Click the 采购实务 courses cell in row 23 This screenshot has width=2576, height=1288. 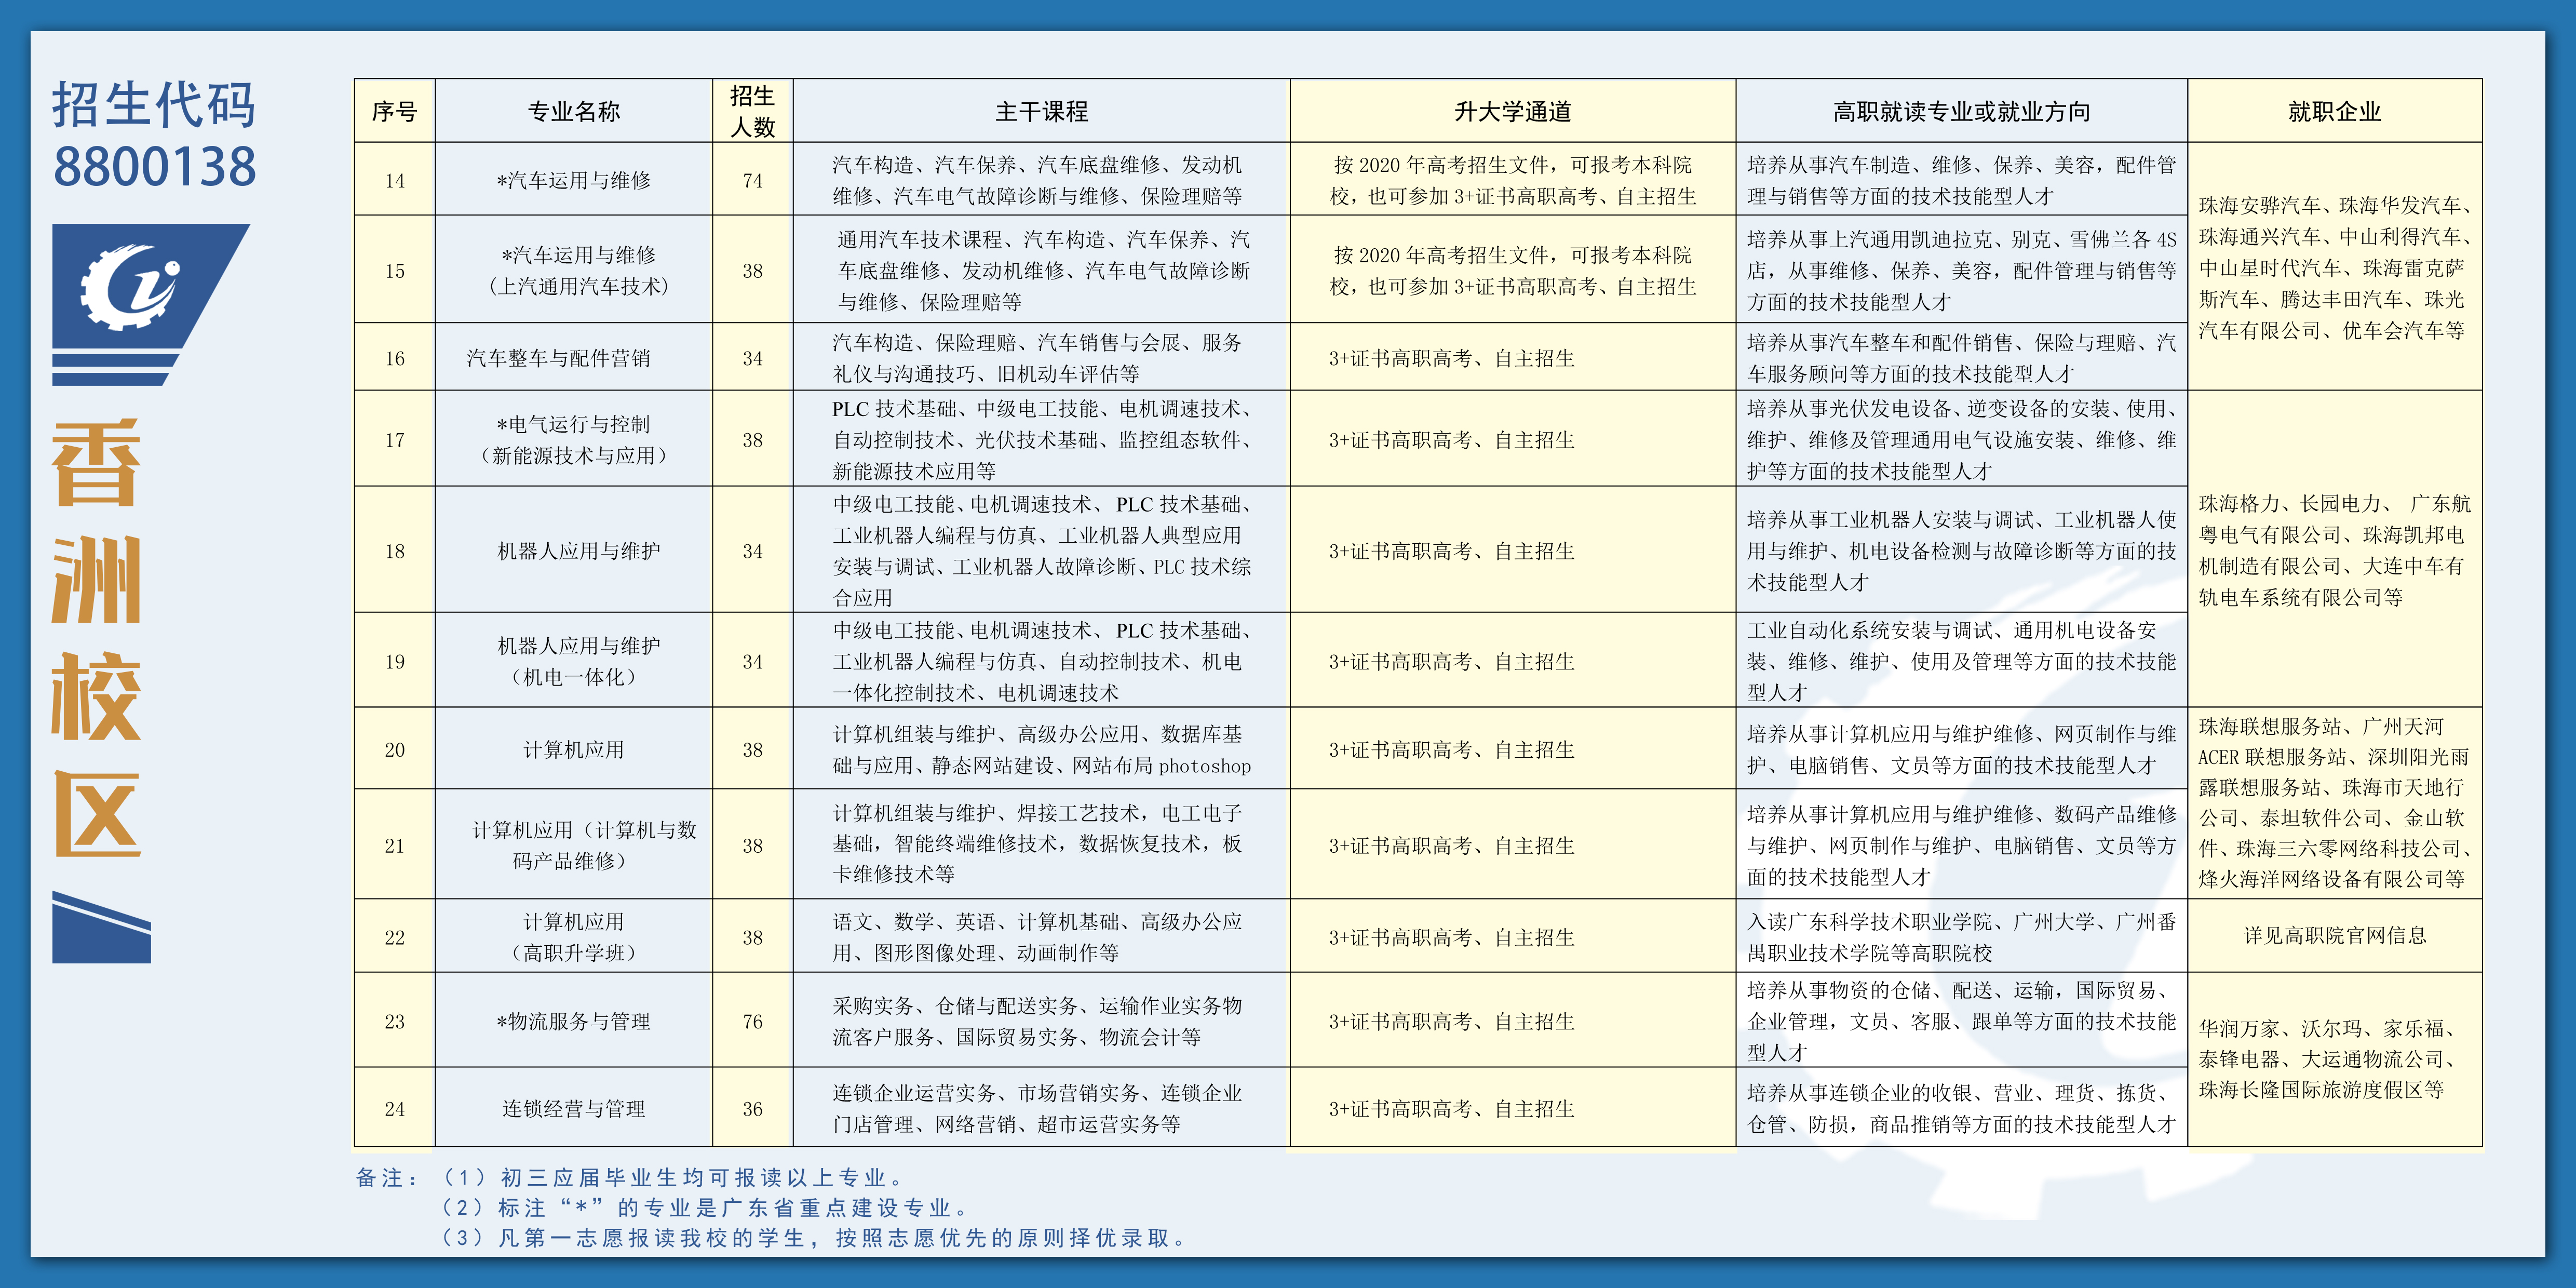pyautogui.click(x=1041, y=1021)
